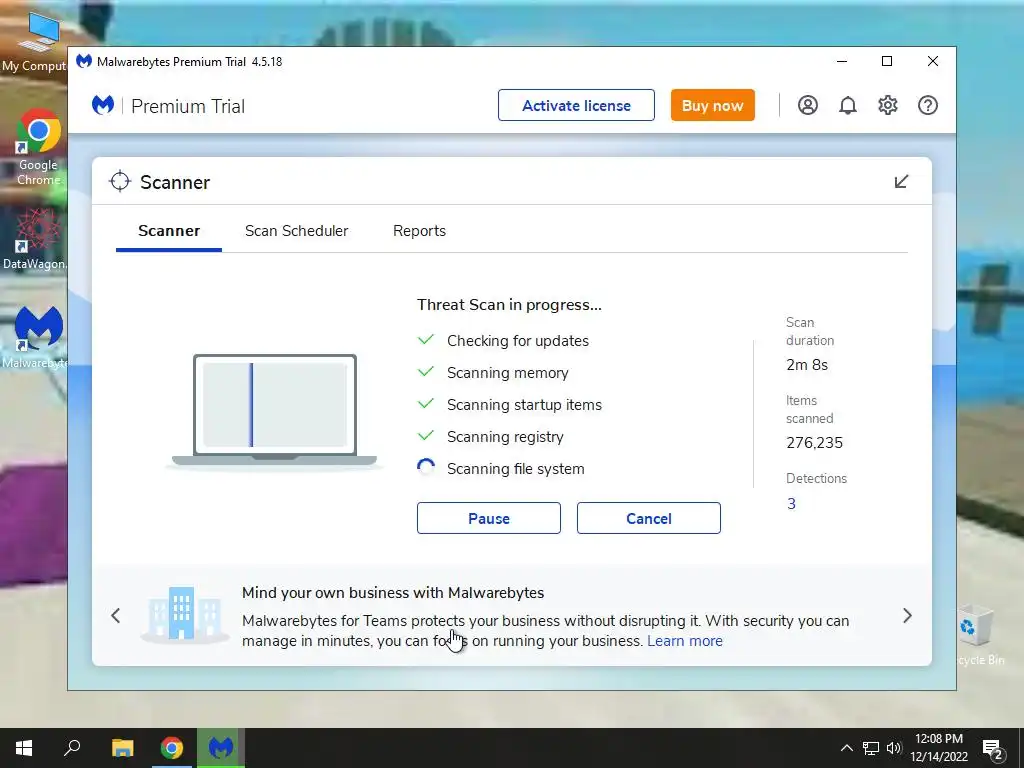
Task: Select 'Checking for updates' text
Action: coord(518,341)
